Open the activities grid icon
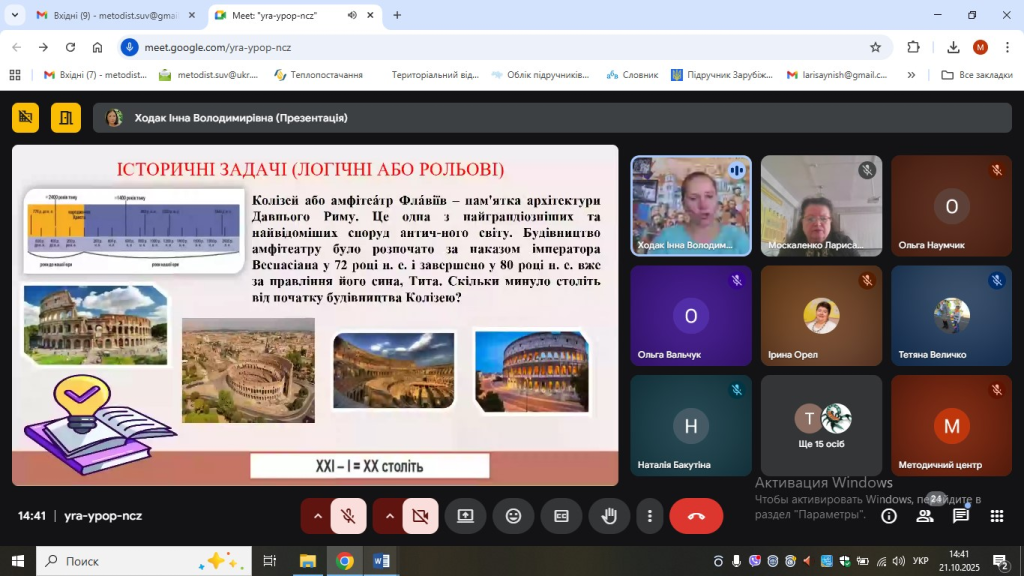The image size is (1024, 576). point(996,516)
